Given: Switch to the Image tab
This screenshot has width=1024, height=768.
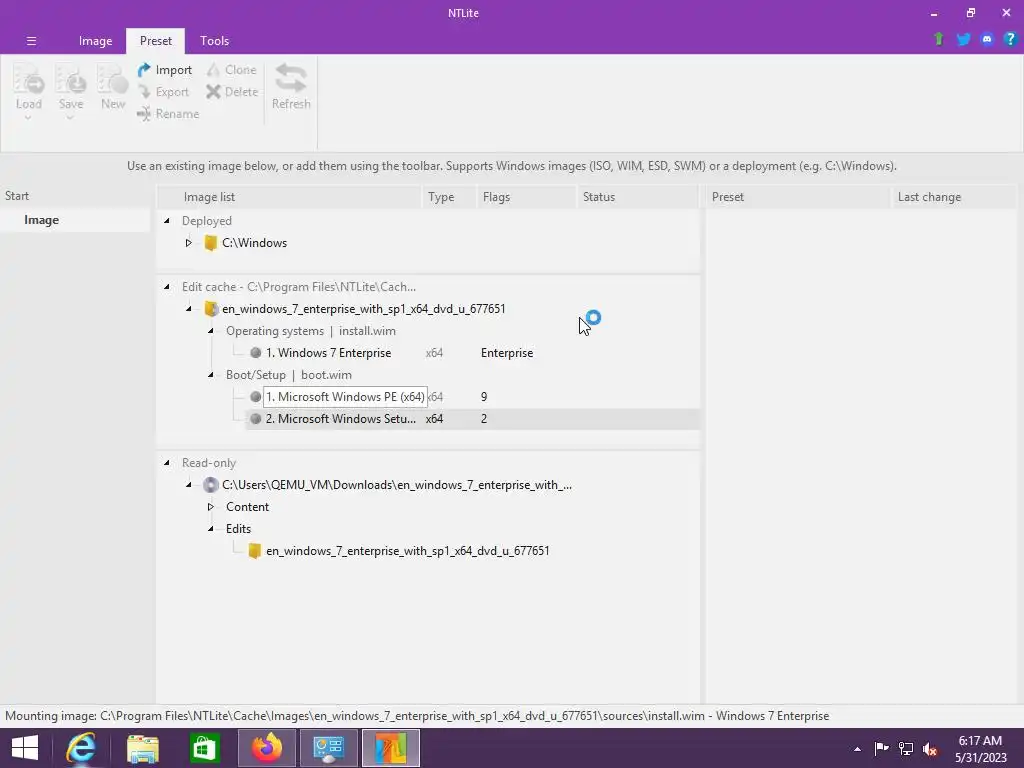Looking at the screenshot, I should point(95,40).
